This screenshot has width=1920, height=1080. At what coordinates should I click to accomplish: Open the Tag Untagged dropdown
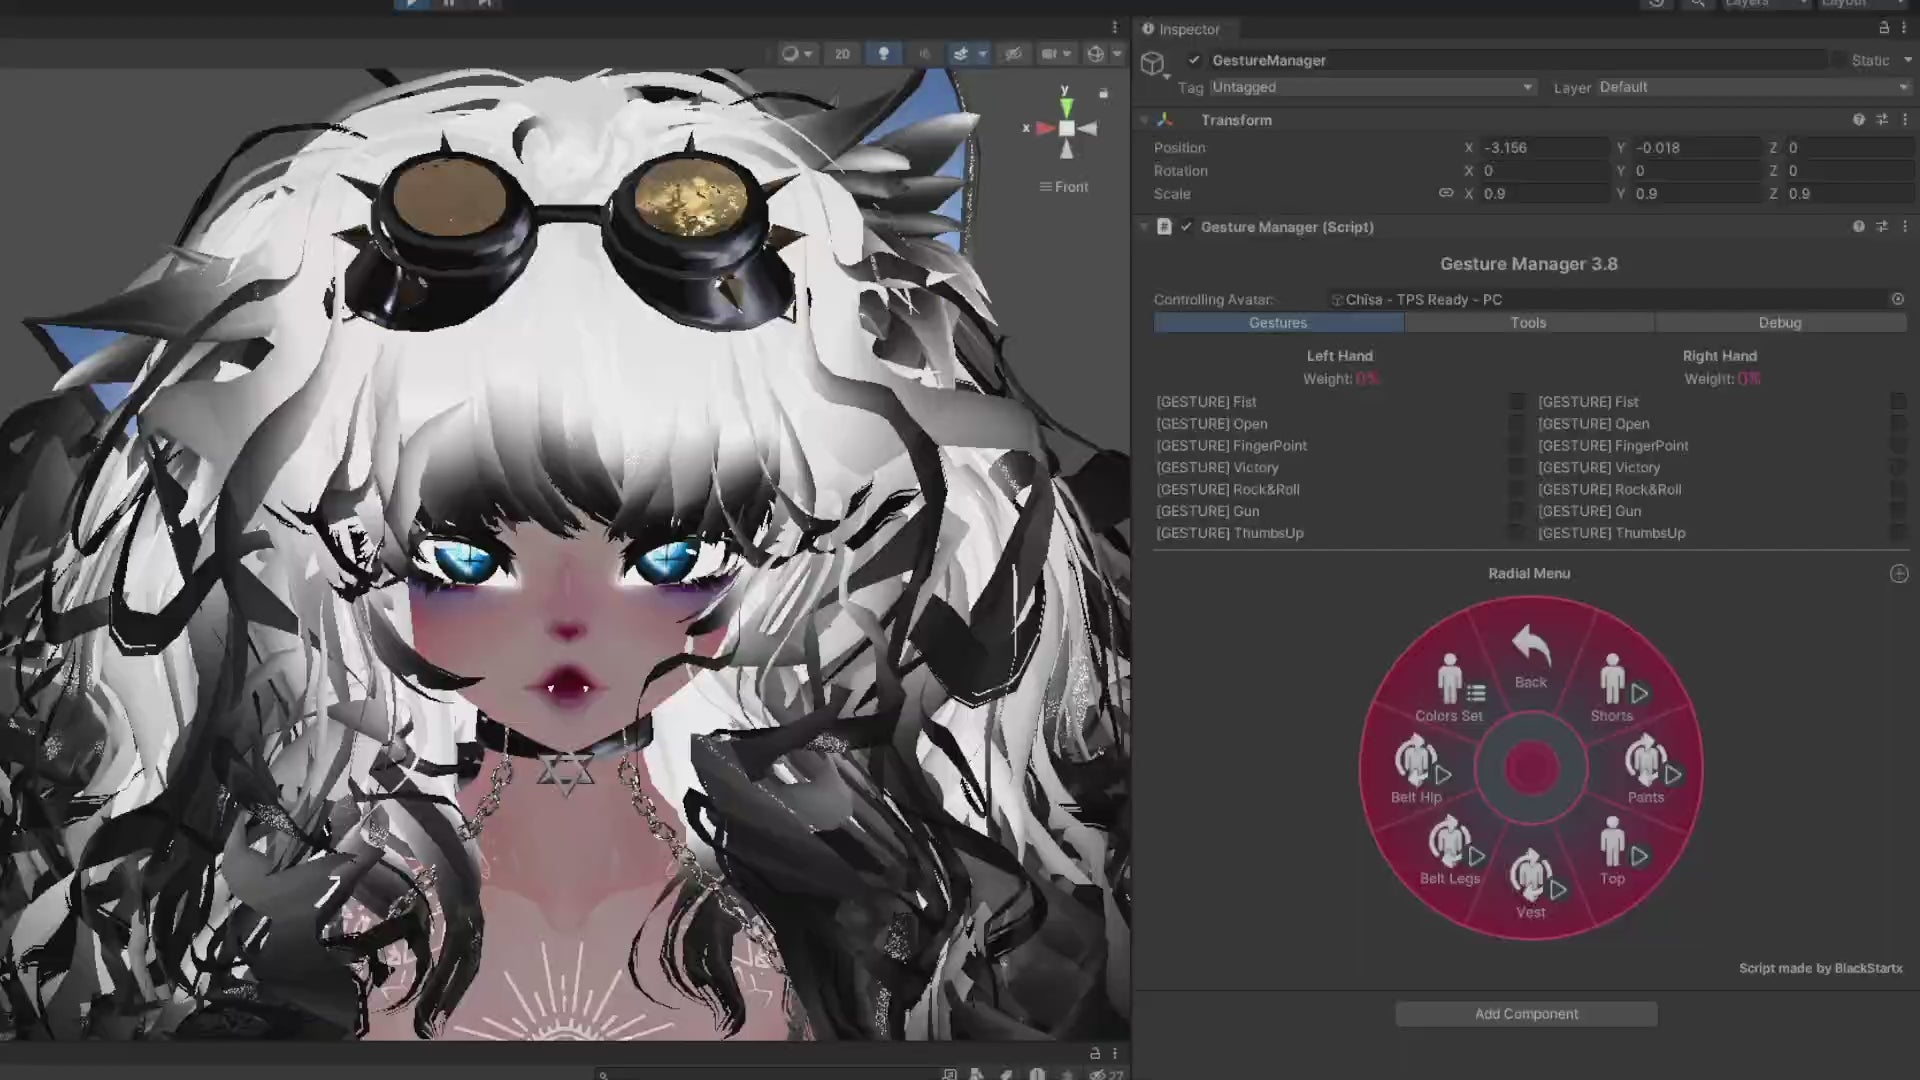(1371, 87)
